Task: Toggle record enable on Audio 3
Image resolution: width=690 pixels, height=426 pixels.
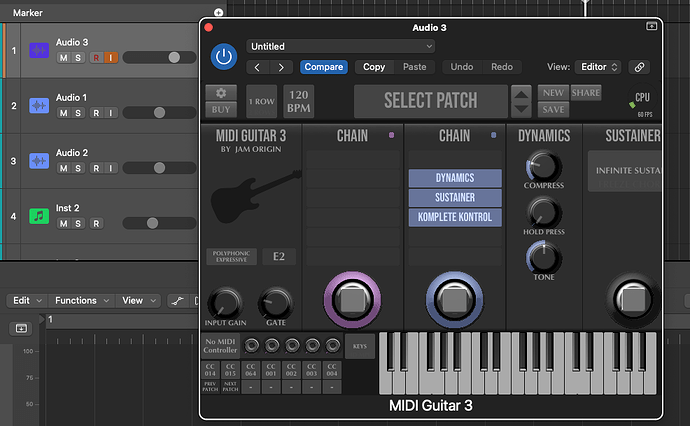Action: (x=96, y=58)
